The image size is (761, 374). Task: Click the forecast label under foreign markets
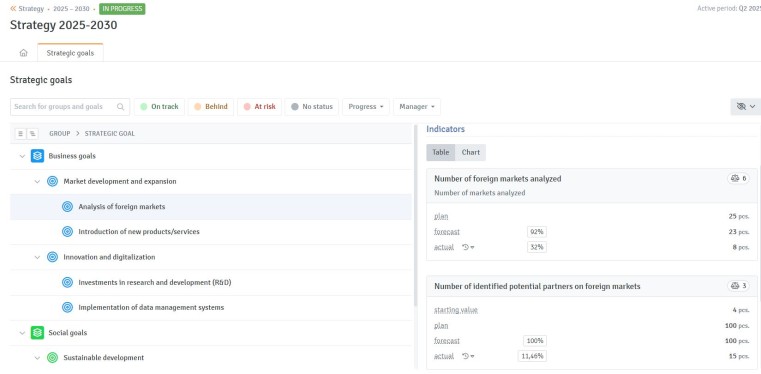(x=447, y=232)
